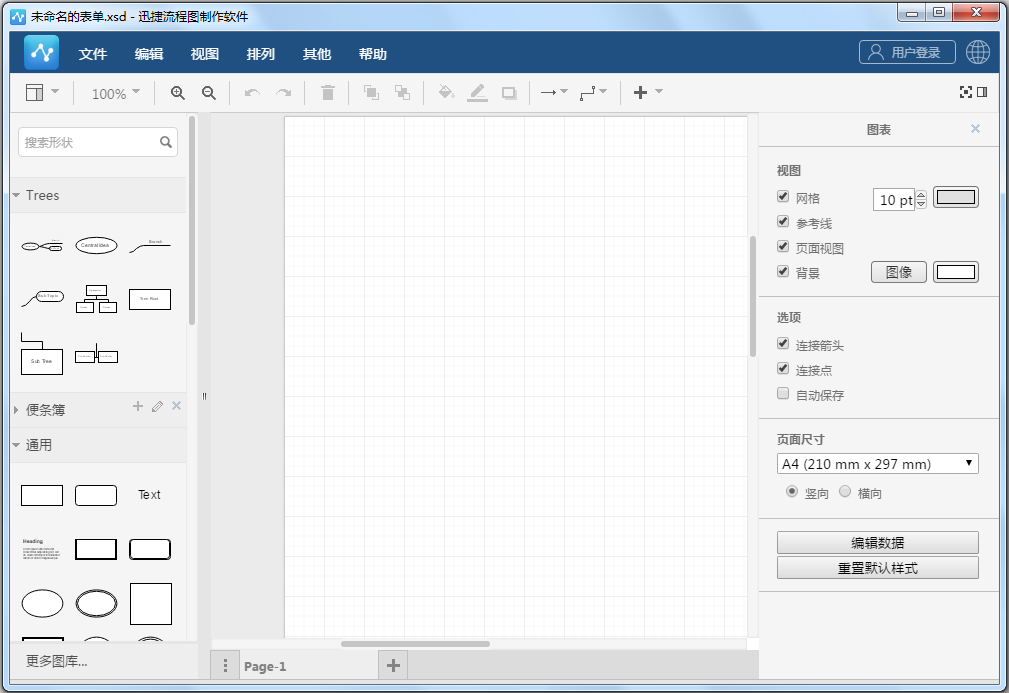Click the zoom in magnifier icon

point(178,93)
